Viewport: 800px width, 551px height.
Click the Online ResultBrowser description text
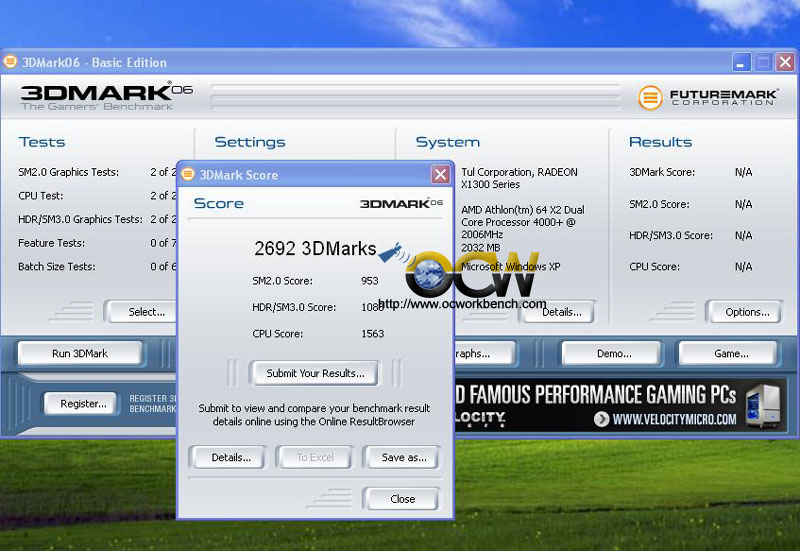(314, 415)
